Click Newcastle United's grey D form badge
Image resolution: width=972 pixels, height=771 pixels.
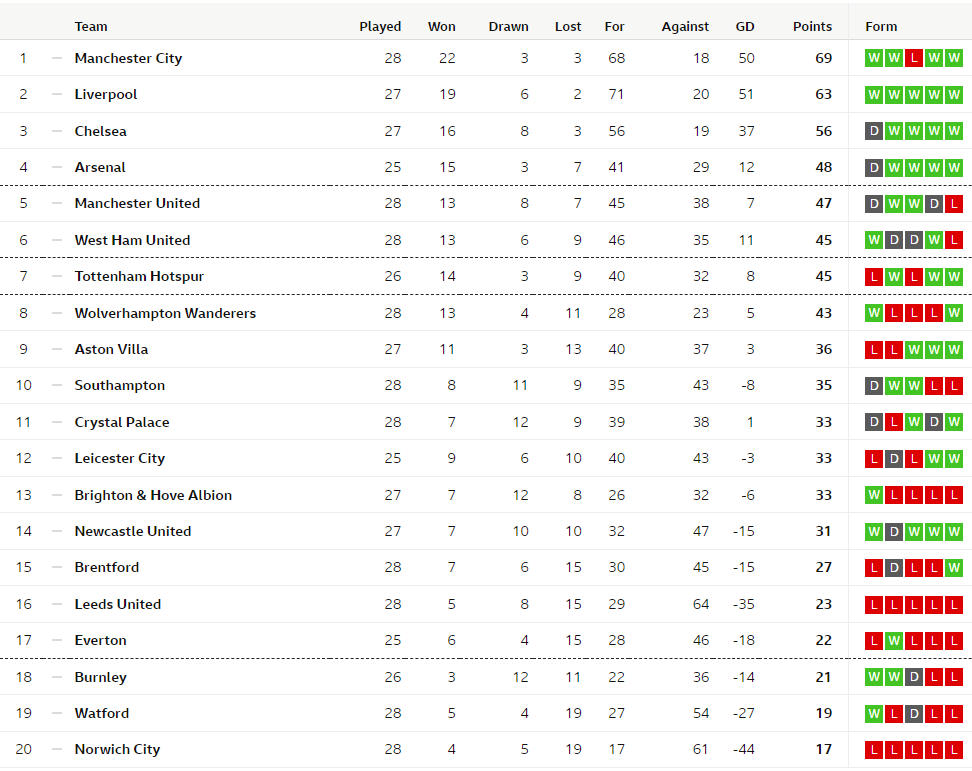point(894,532)
